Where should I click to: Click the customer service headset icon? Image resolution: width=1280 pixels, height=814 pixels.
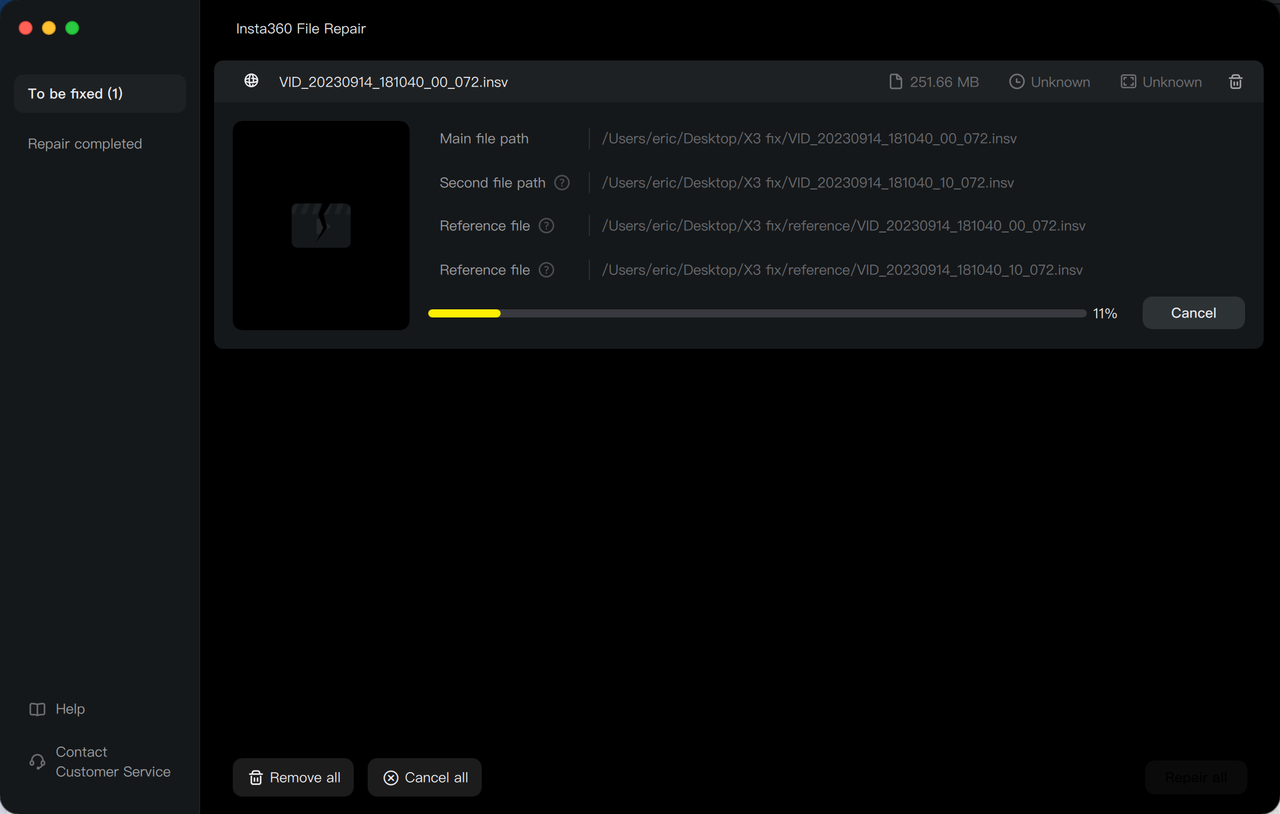(37, 762)
